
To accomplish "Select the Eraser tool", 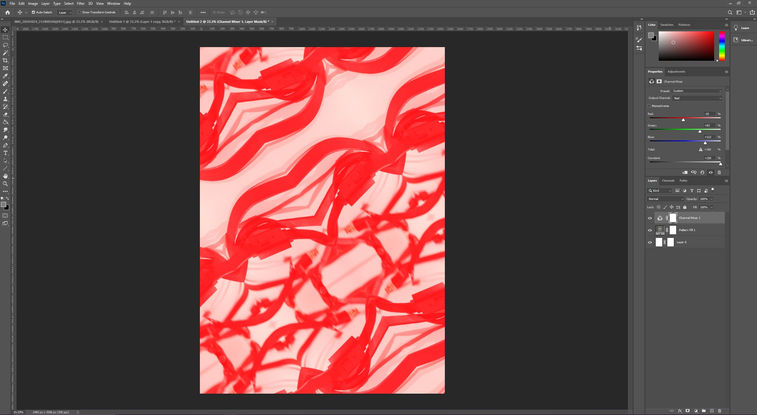I will 5,114.
